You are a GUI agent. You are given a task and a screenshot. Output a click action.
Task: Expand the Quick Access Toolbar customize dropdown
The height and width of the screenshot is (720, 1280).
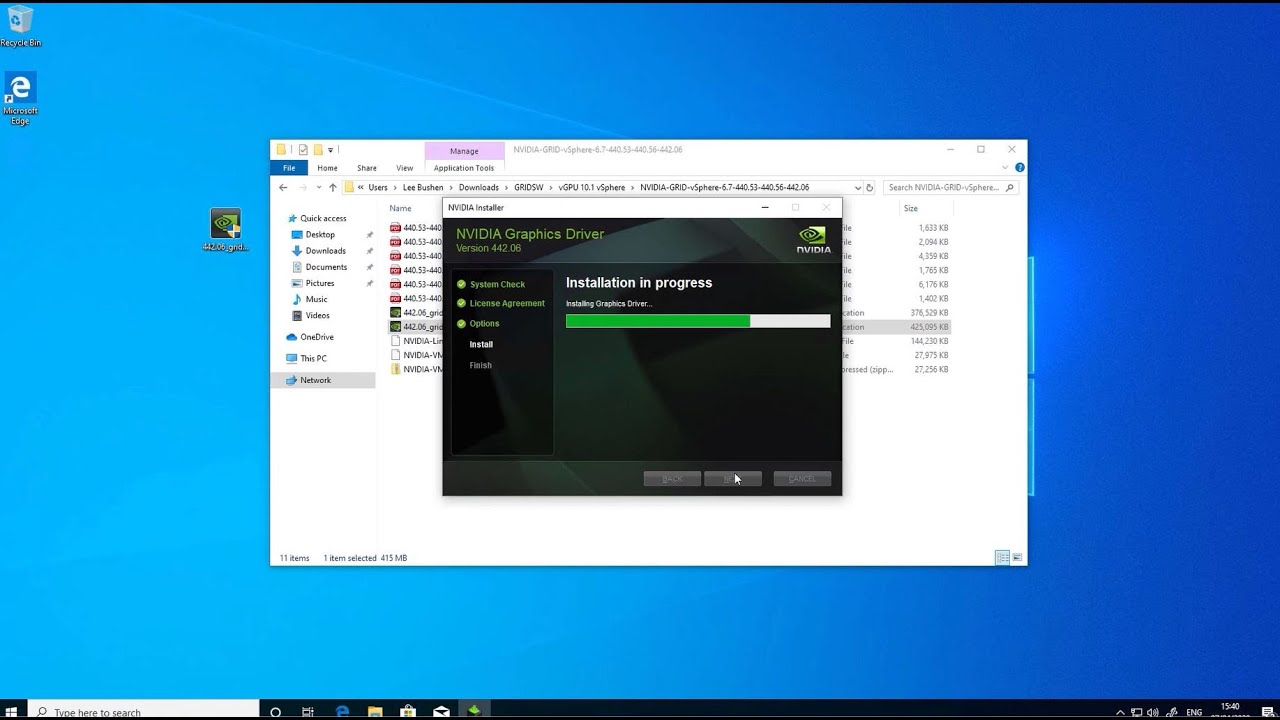click(331, 150)
